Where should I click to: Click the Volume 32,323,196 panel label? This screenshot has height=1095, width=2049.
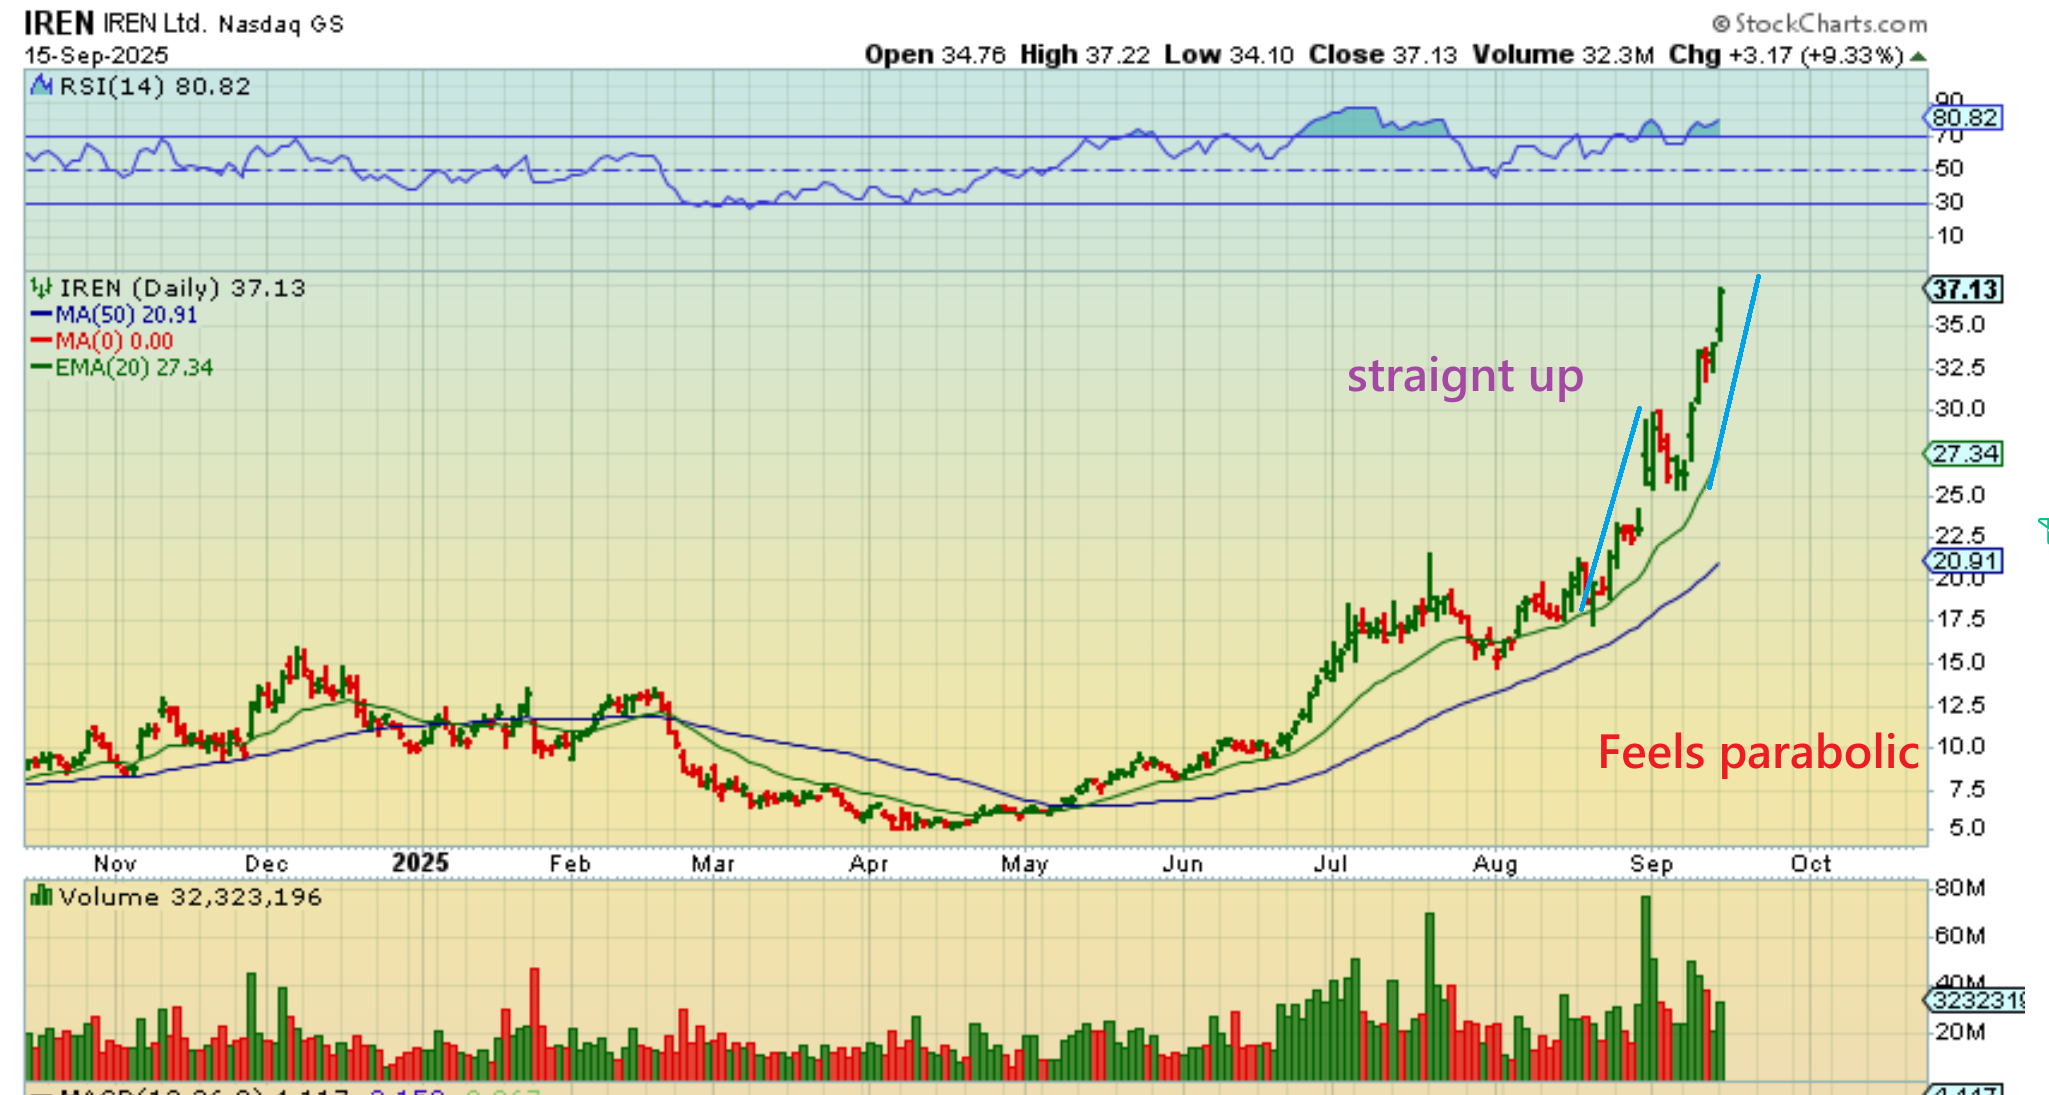tap(190, 896)
